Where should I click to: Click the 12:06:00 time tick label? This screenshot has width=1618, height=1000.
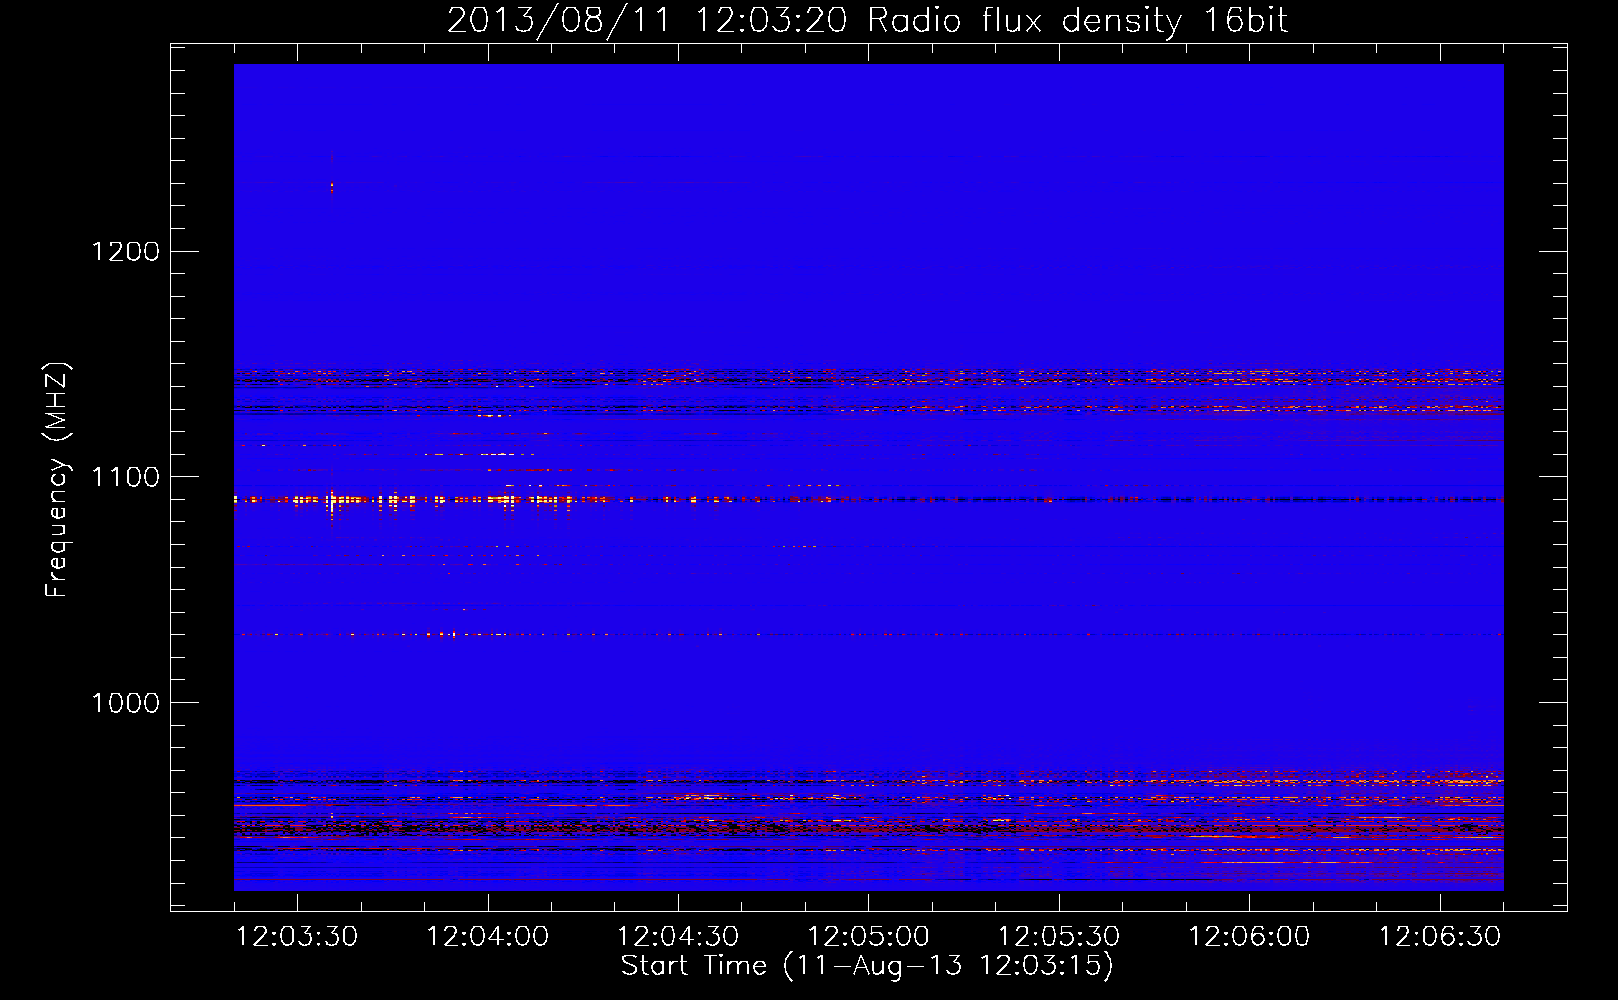pyautogui.click(x=1249, y=937)
